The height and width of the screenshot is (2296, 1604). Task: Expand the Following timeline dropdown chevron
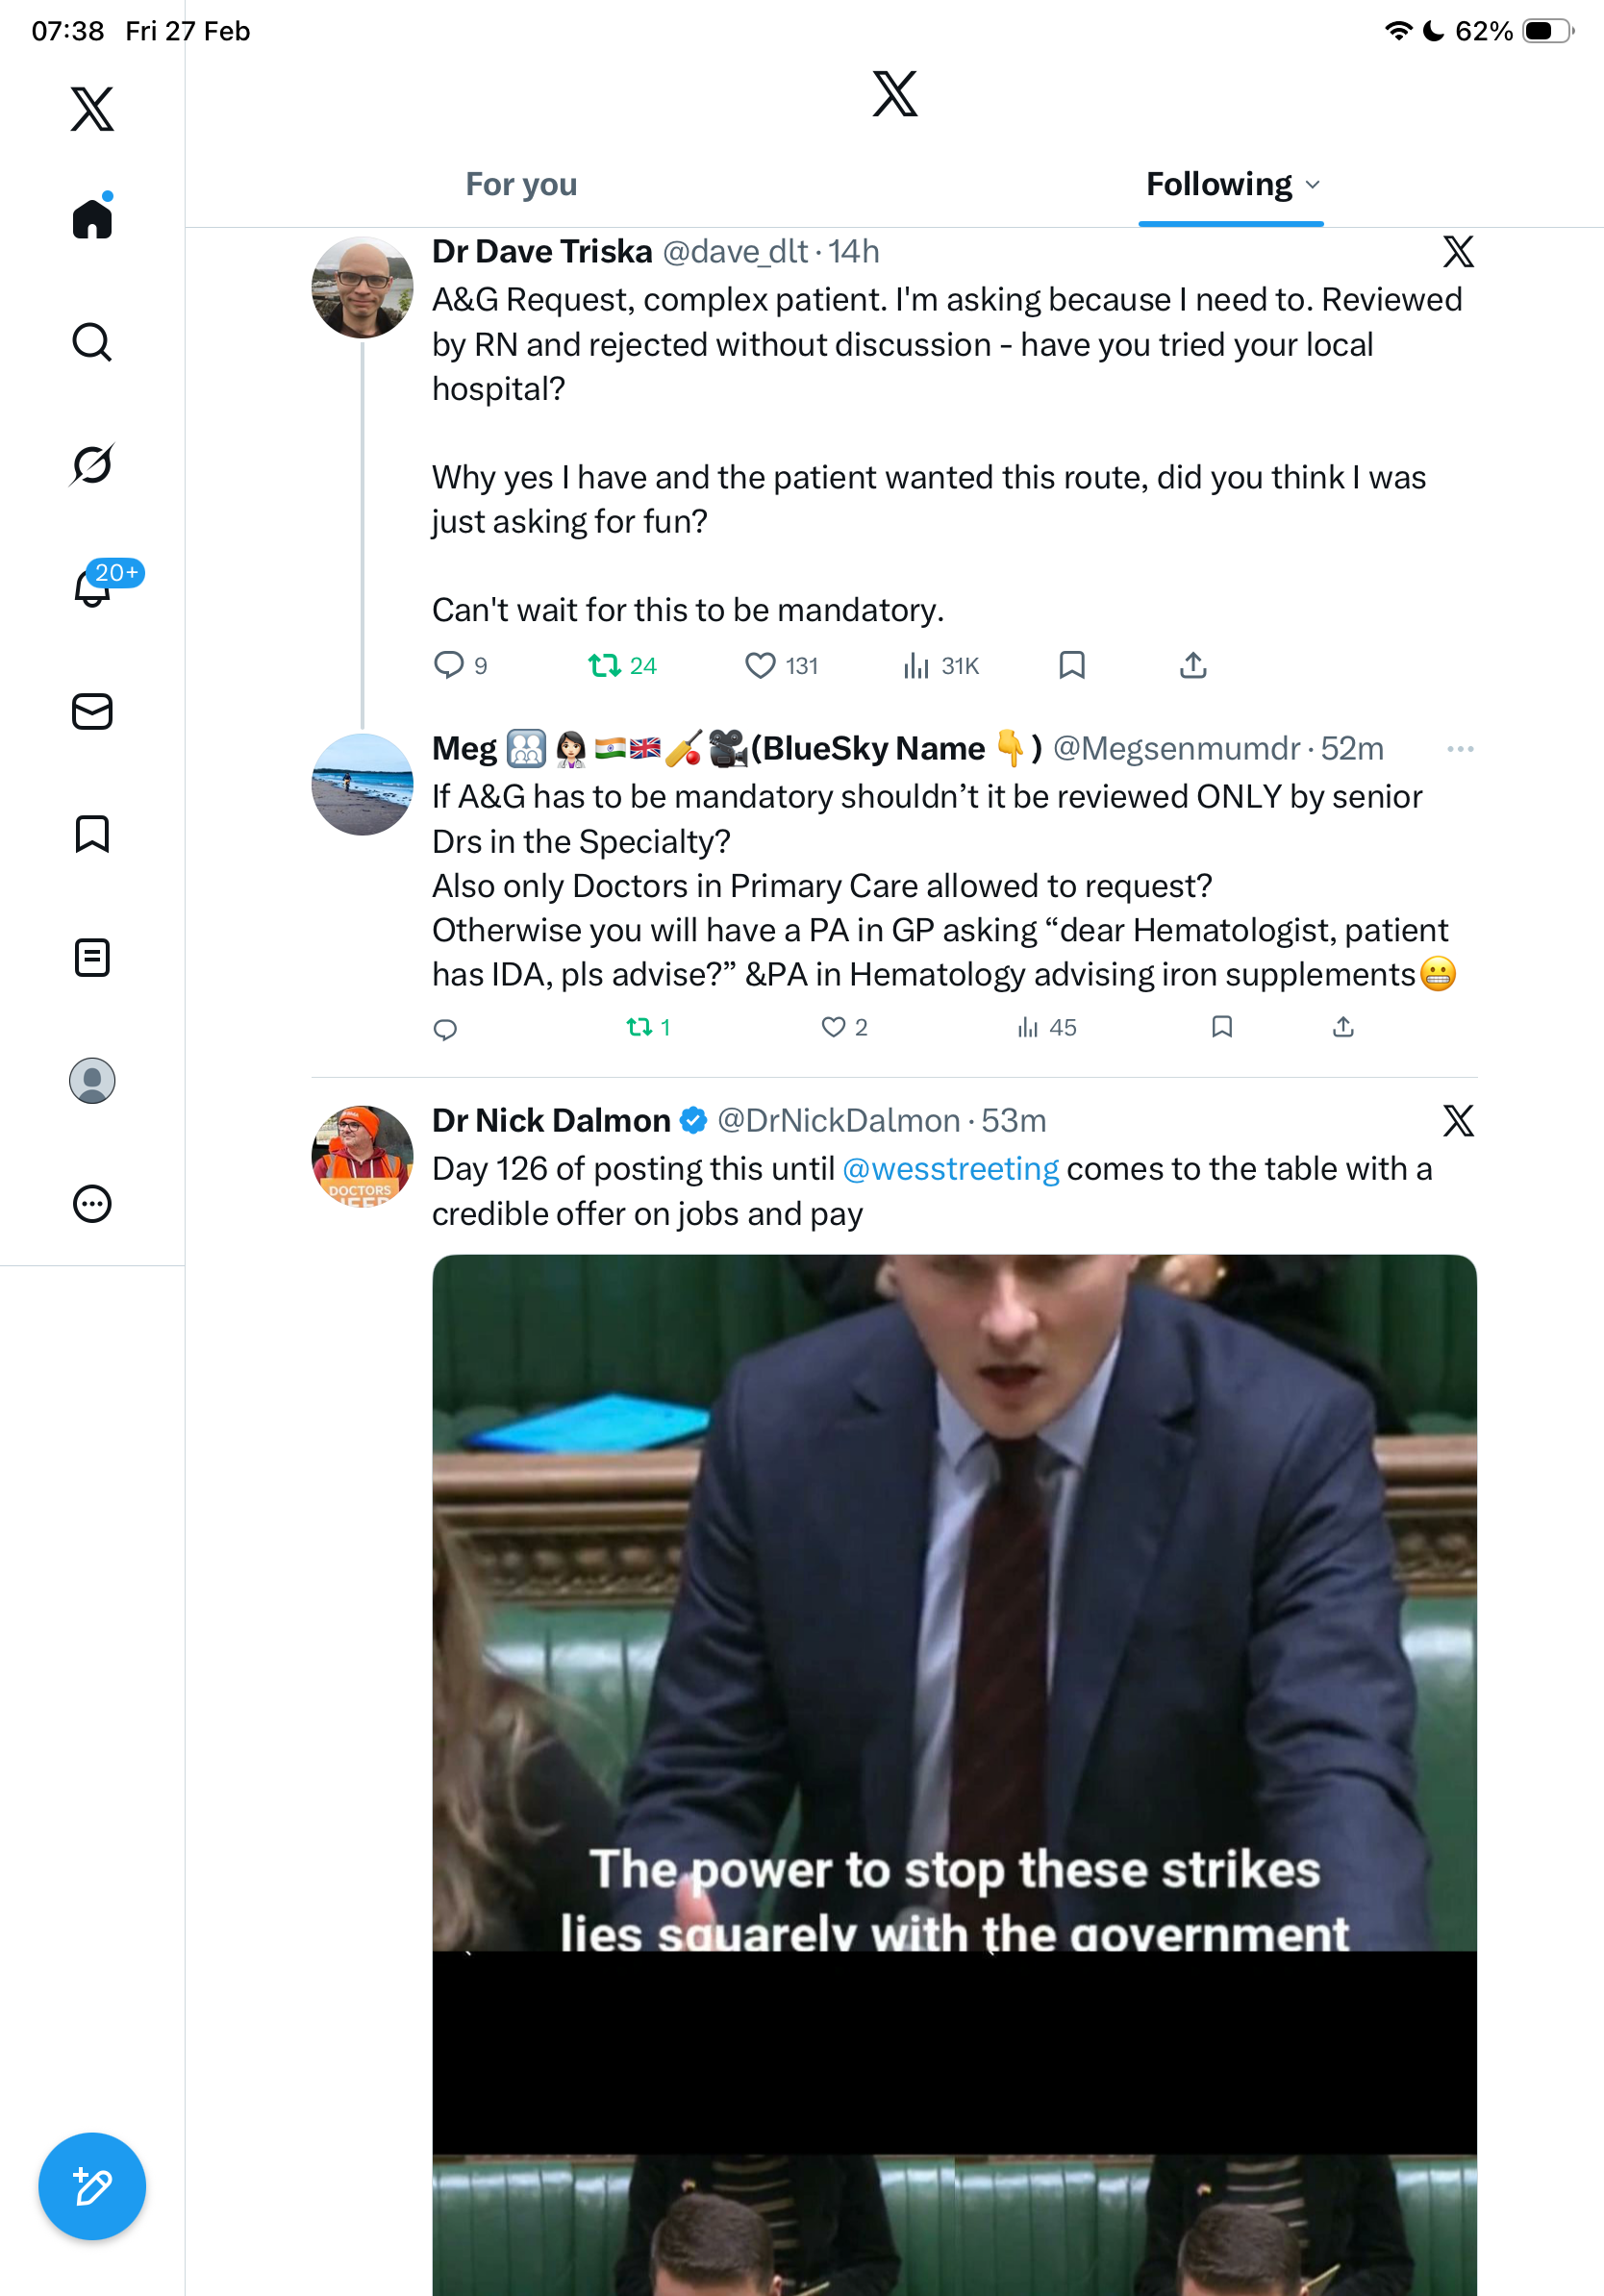1313,185
